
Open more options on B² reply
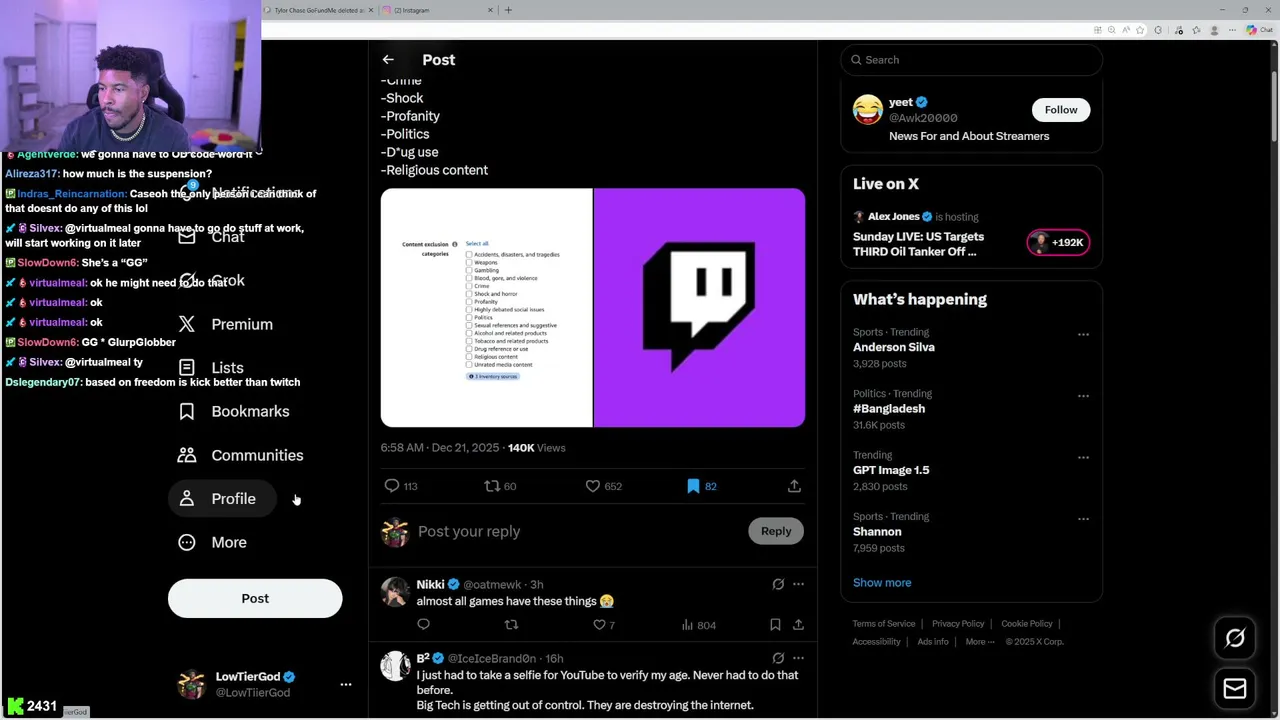click(x=798, y=658)
